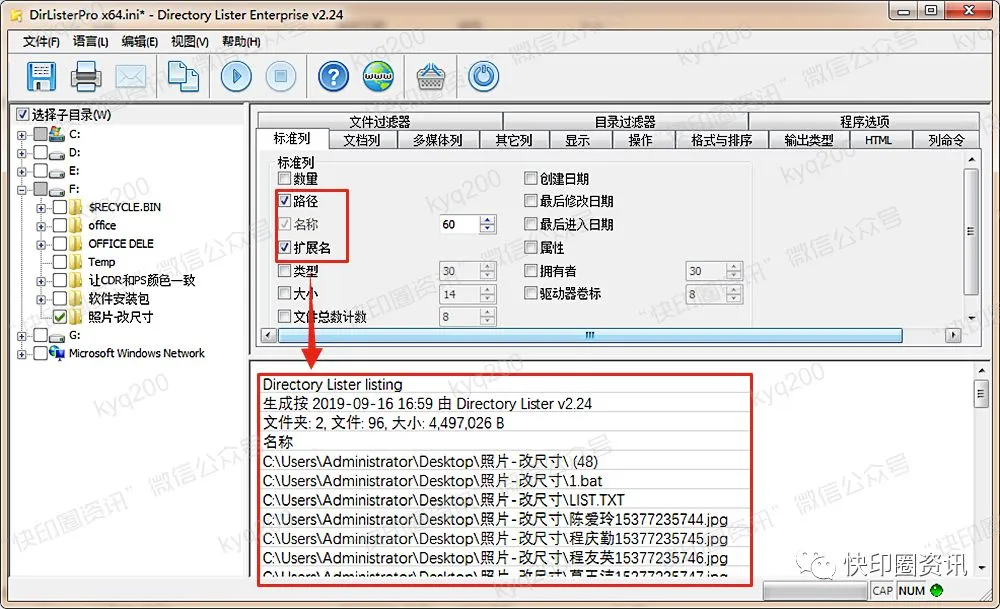
Task: Expand the $RECYCLE.BIN folder node
Action: point(41,208)
